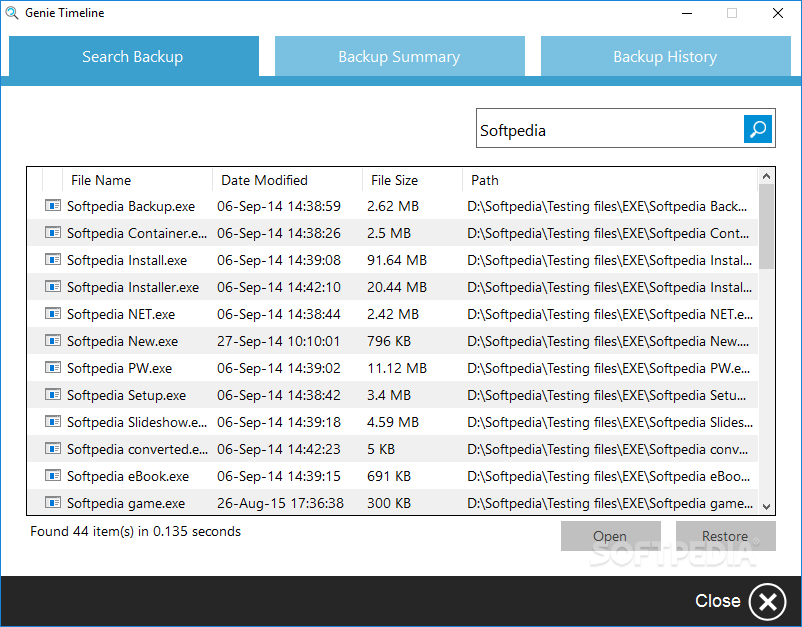Image resolution: width=802 pixels, height=627 pixels.
Task: Click the file size 796 KB
Action: pos(389,341)
